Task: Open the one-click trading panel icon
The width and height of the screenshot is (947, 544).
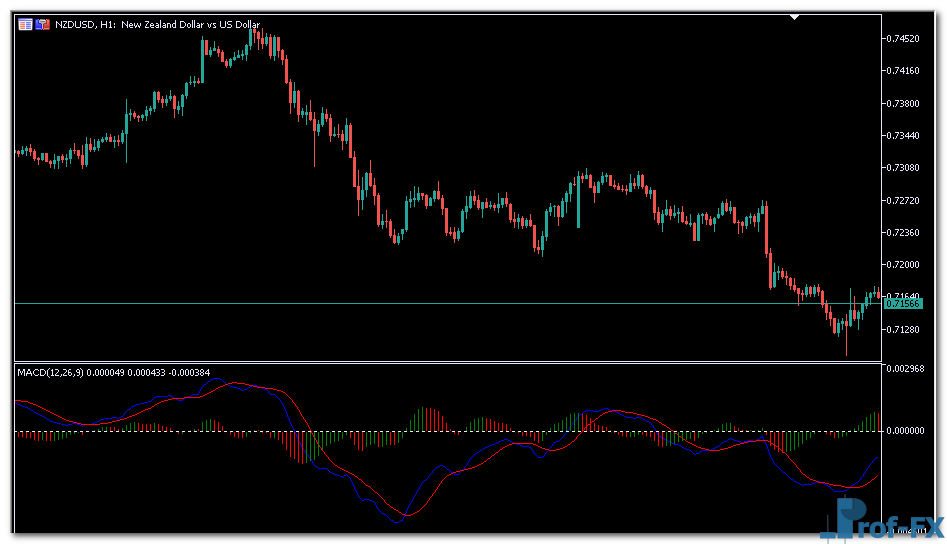Action: click(x=42, y=24)
